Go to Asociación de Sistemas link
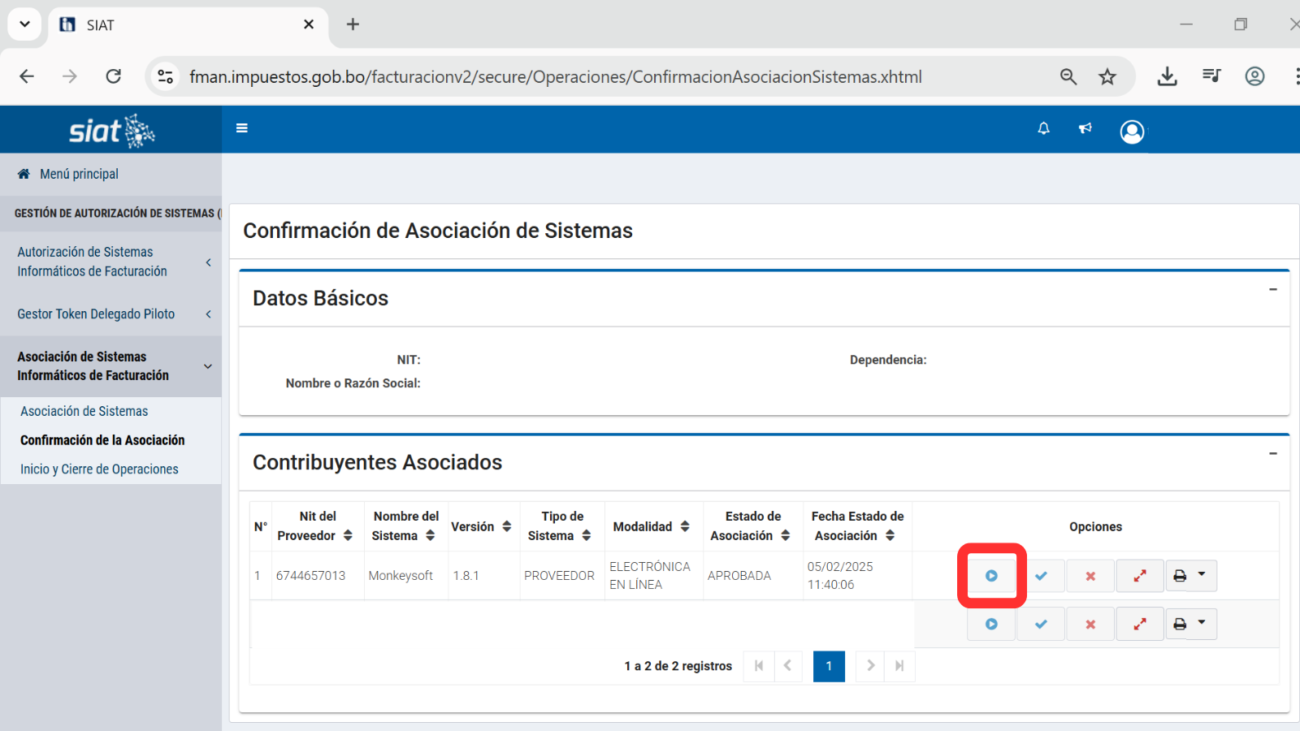 pos(84,411)
